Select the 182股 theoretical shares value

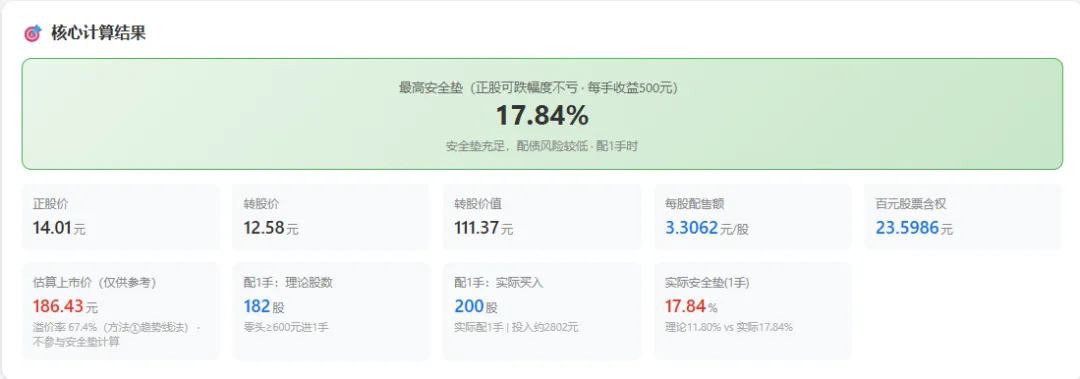(x=264, y=306)
